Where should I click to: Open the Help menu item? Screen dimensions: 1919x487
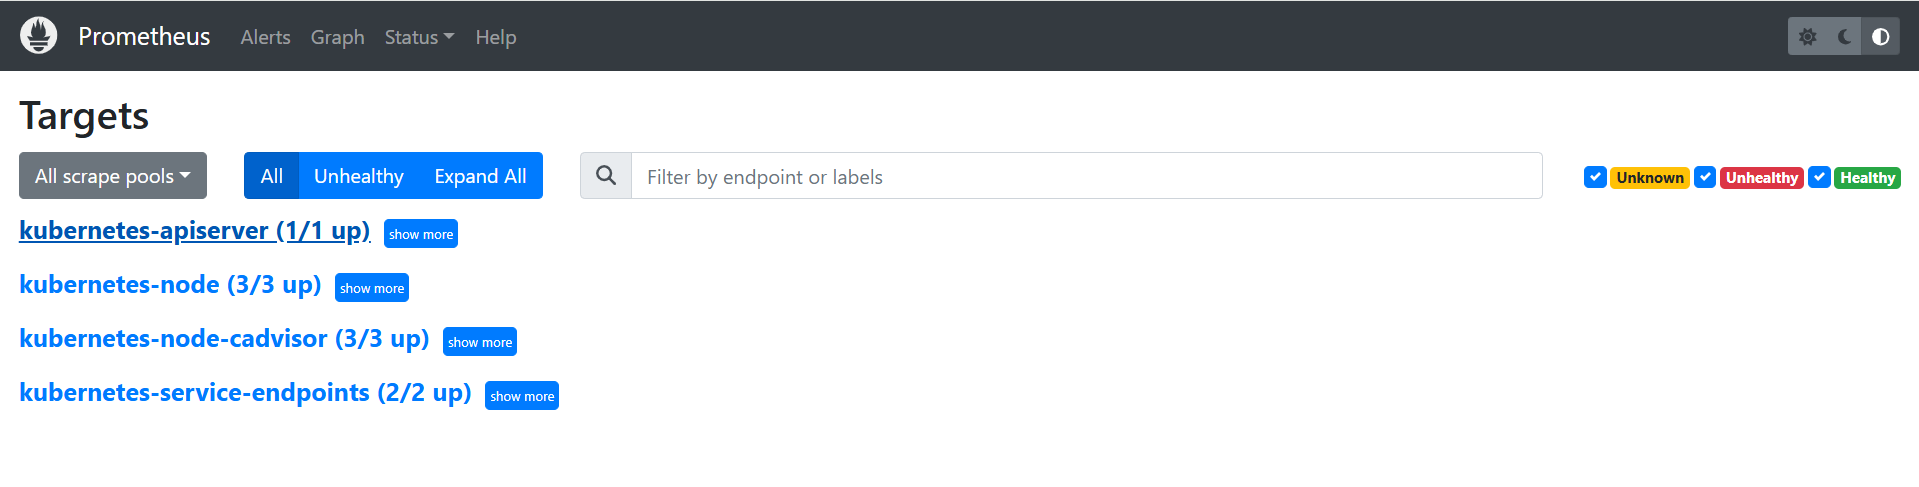495,37
